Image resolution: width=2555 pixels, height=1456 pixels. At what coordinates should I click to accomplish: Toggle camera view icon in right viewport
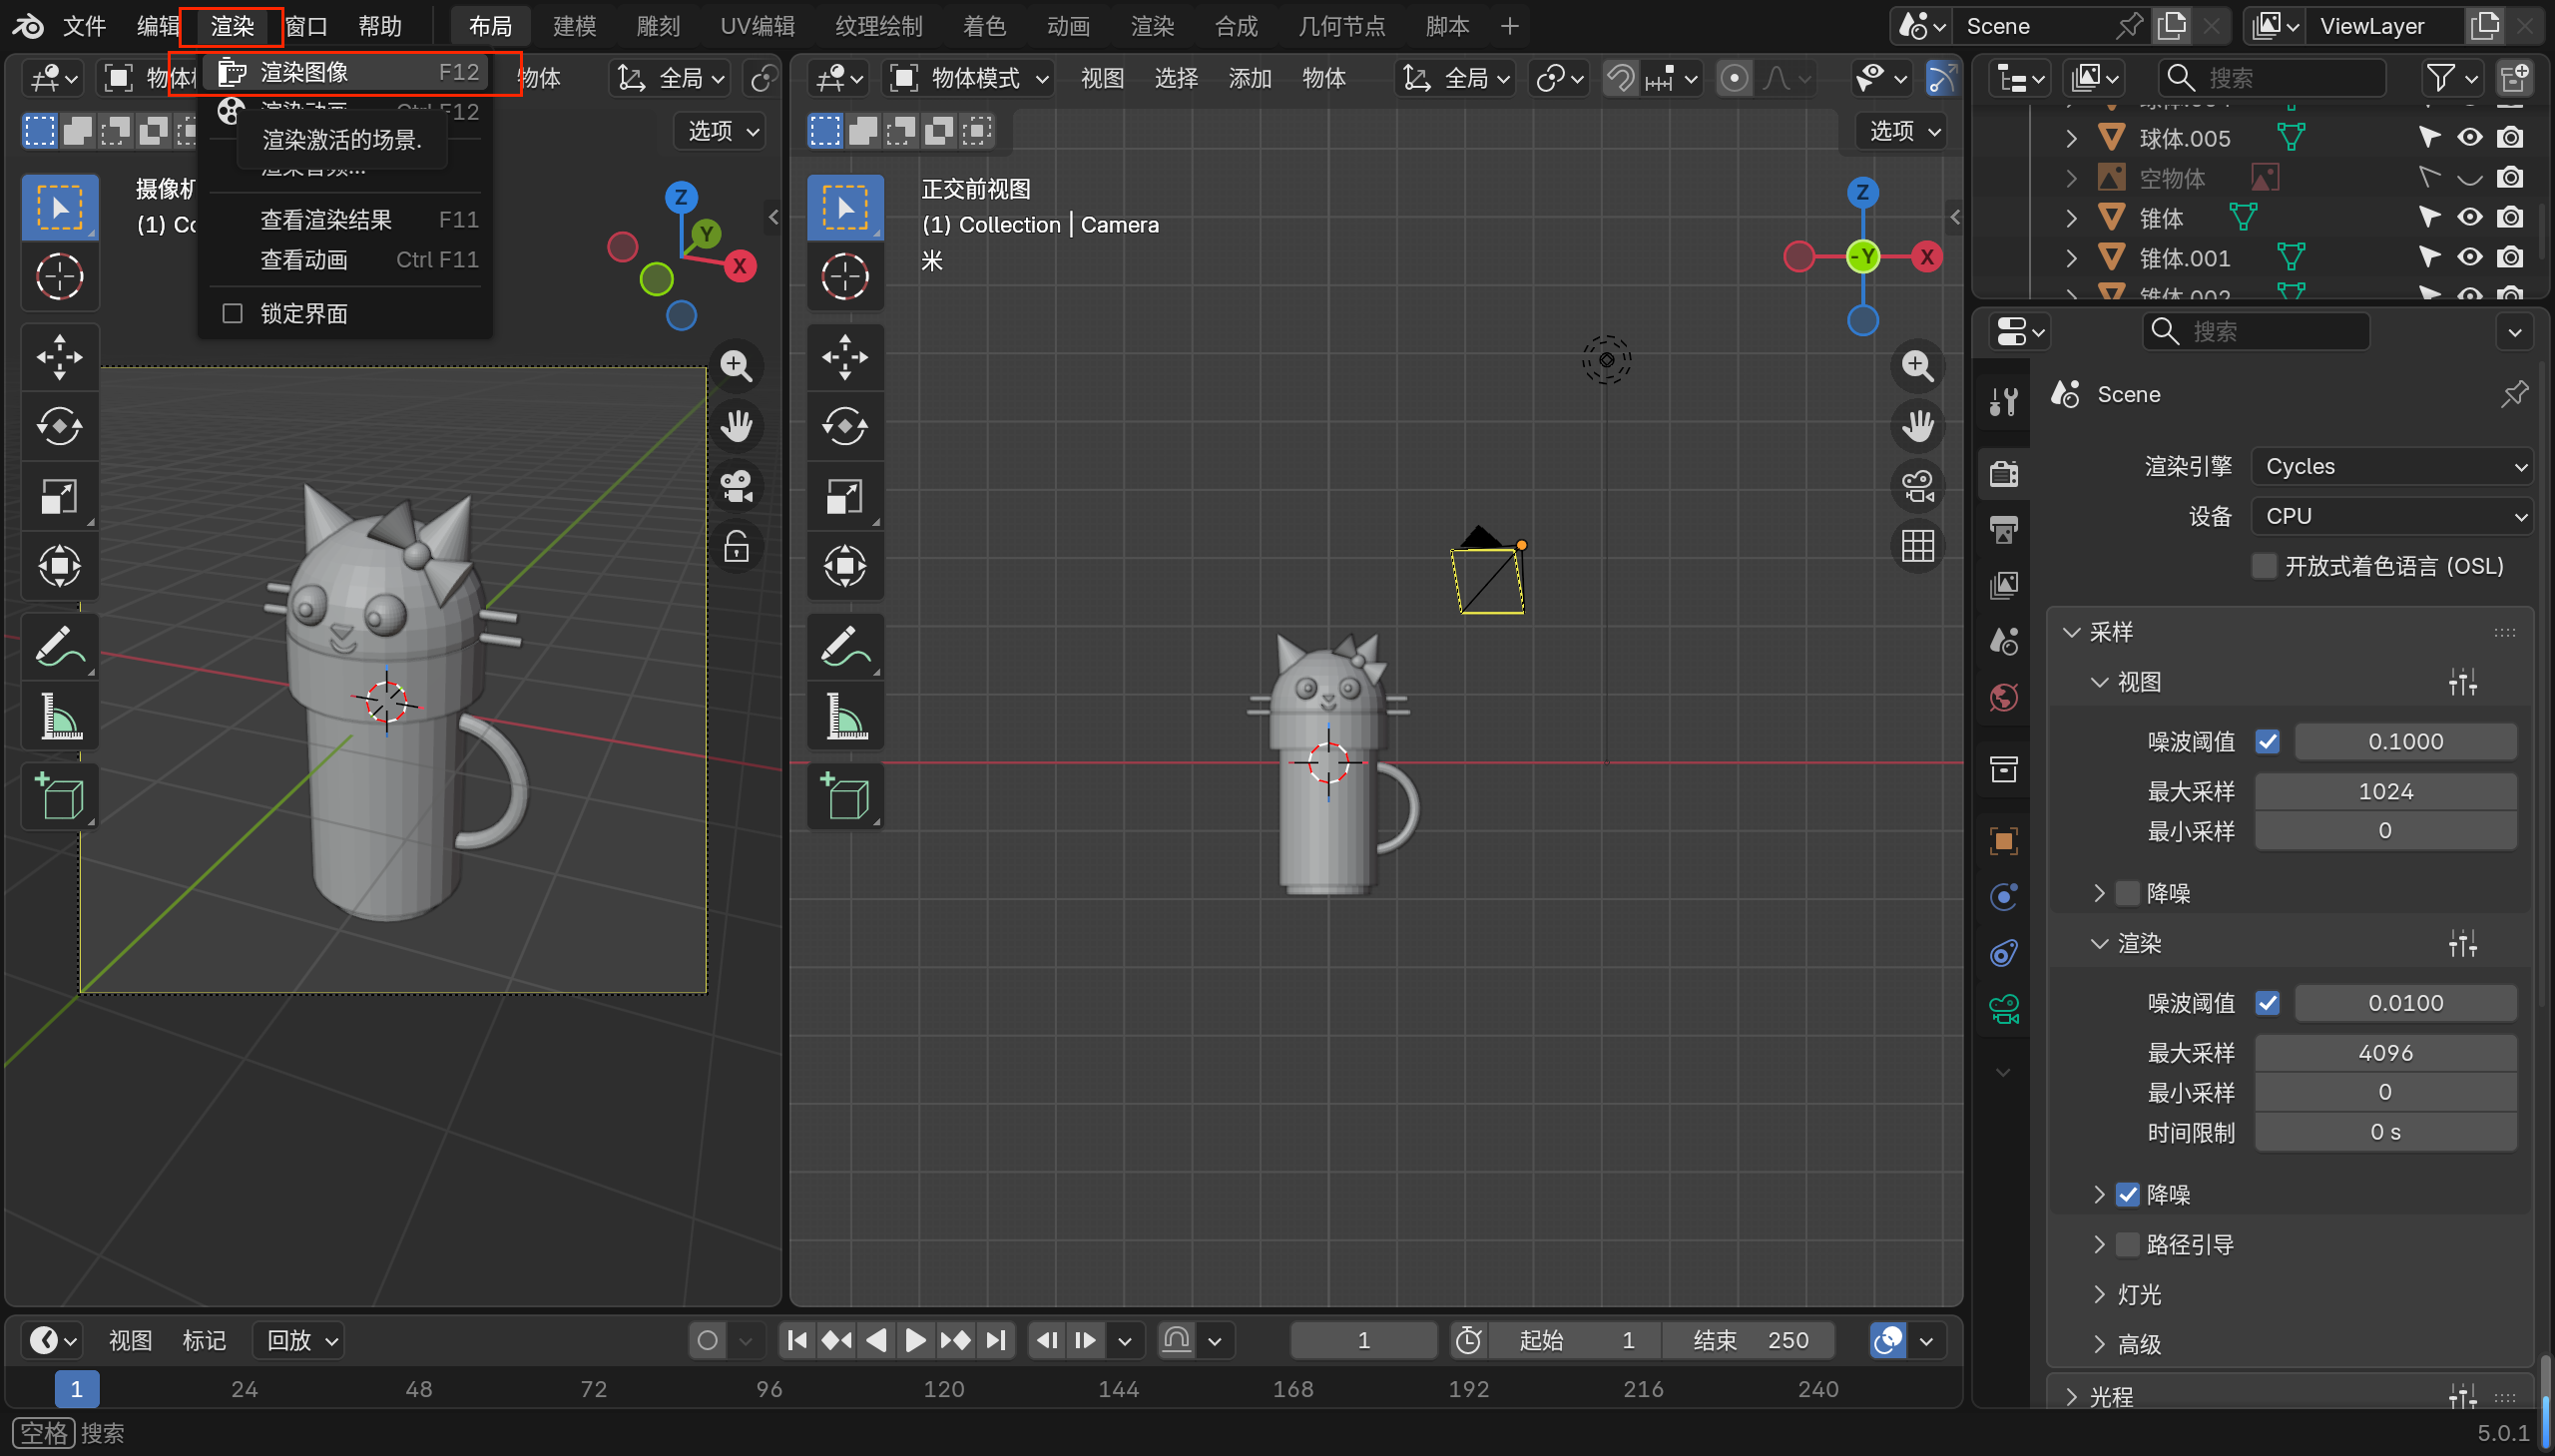(x=1917, y=487)
